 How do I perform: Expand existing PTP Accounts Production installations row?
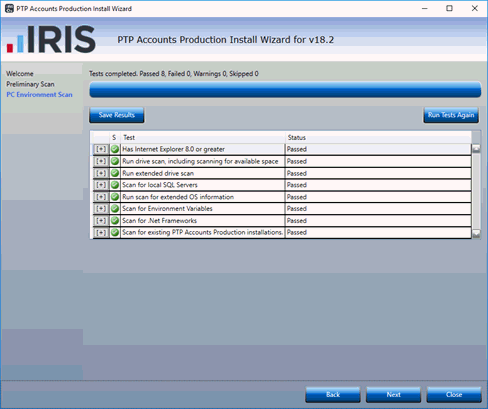101,232
